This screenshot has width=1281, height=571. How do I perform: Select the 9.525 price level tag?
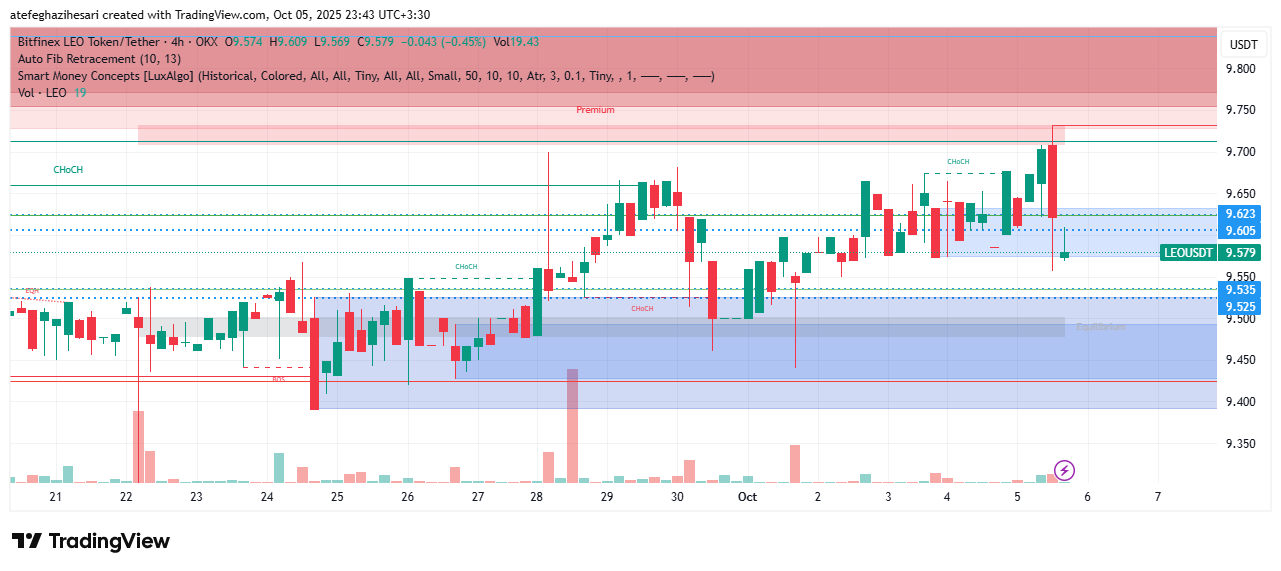click(x=1242, y=307)
